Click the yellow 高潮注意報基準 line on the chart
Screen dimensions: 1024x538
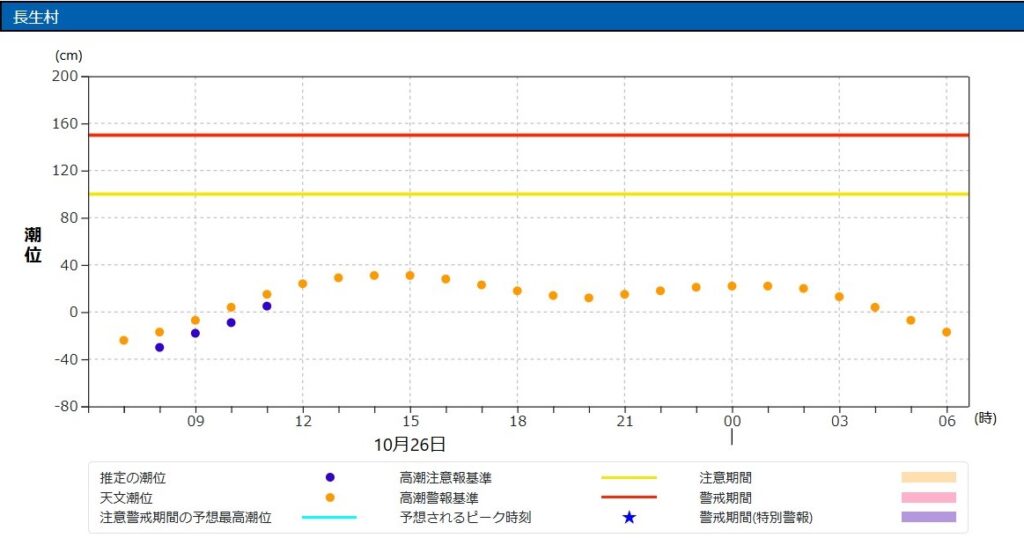coord(528,194)
